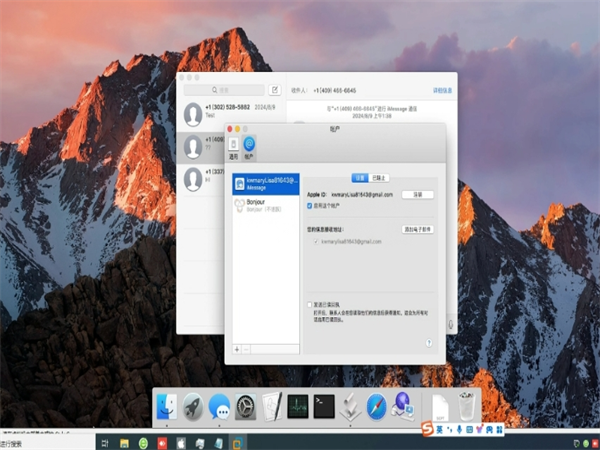Screen dimensions: 600x450
Task: Click the sign out button beside Apple ID
Action: point(417,194)
